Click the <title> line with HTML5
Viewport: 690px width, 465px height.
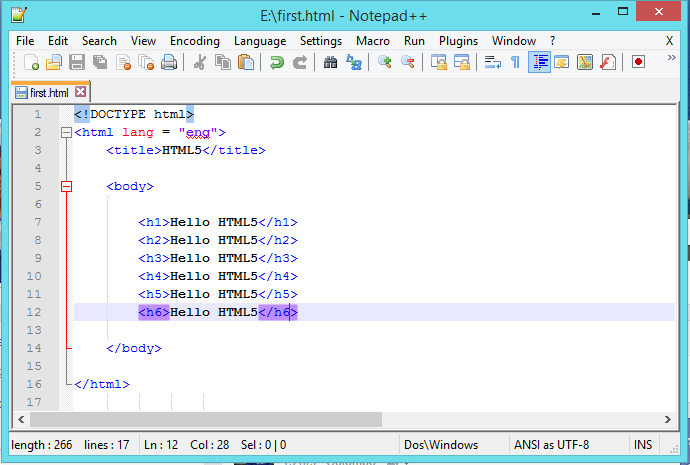[x=186, y=150]
